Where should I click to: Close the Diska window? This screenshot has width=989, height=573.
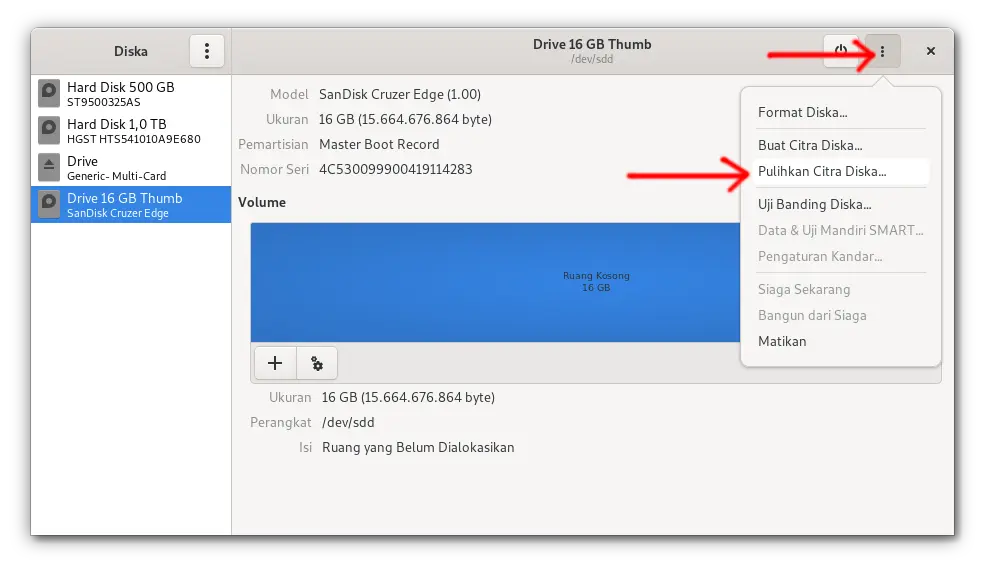pyautogui.click(x=930, y=51)
